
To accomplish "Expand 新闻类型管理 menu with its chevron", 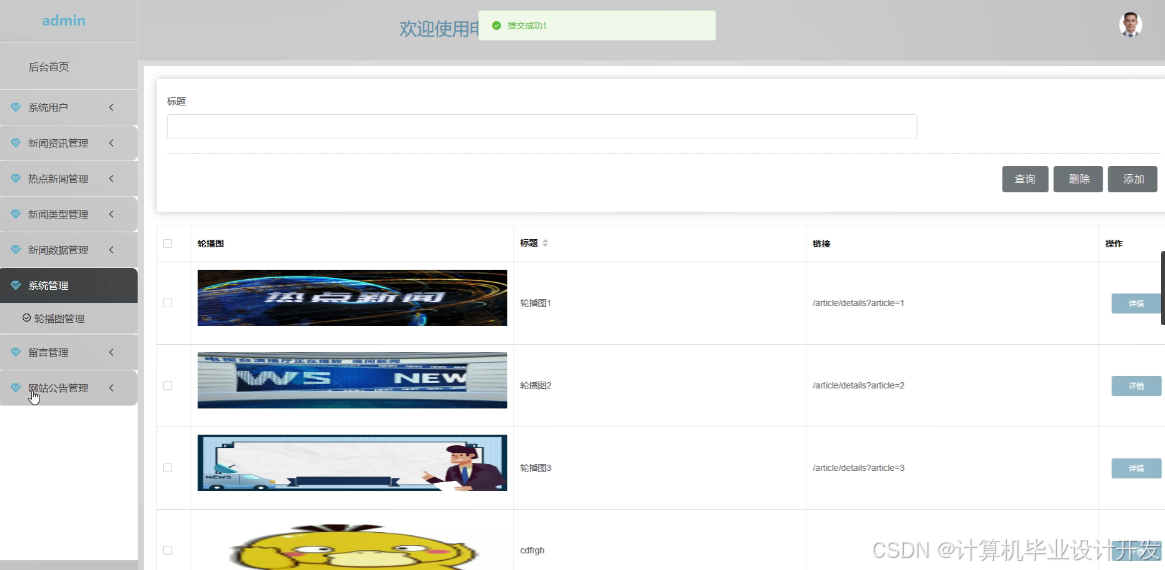I will (x=111, y=214).
